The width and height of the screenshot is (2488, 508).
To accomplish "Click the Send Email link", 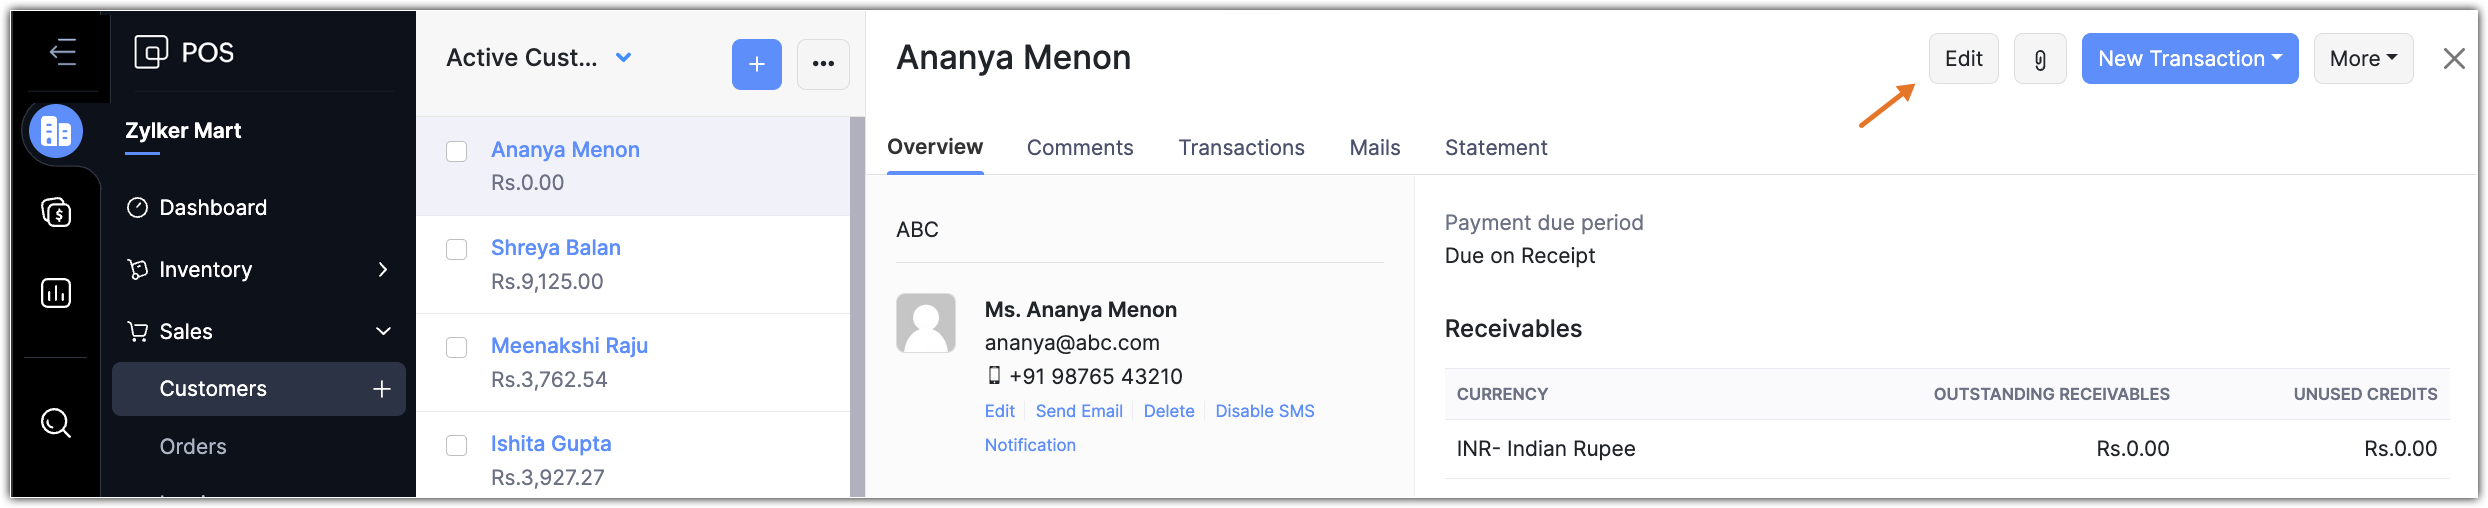I will [x=1079, y=411].
